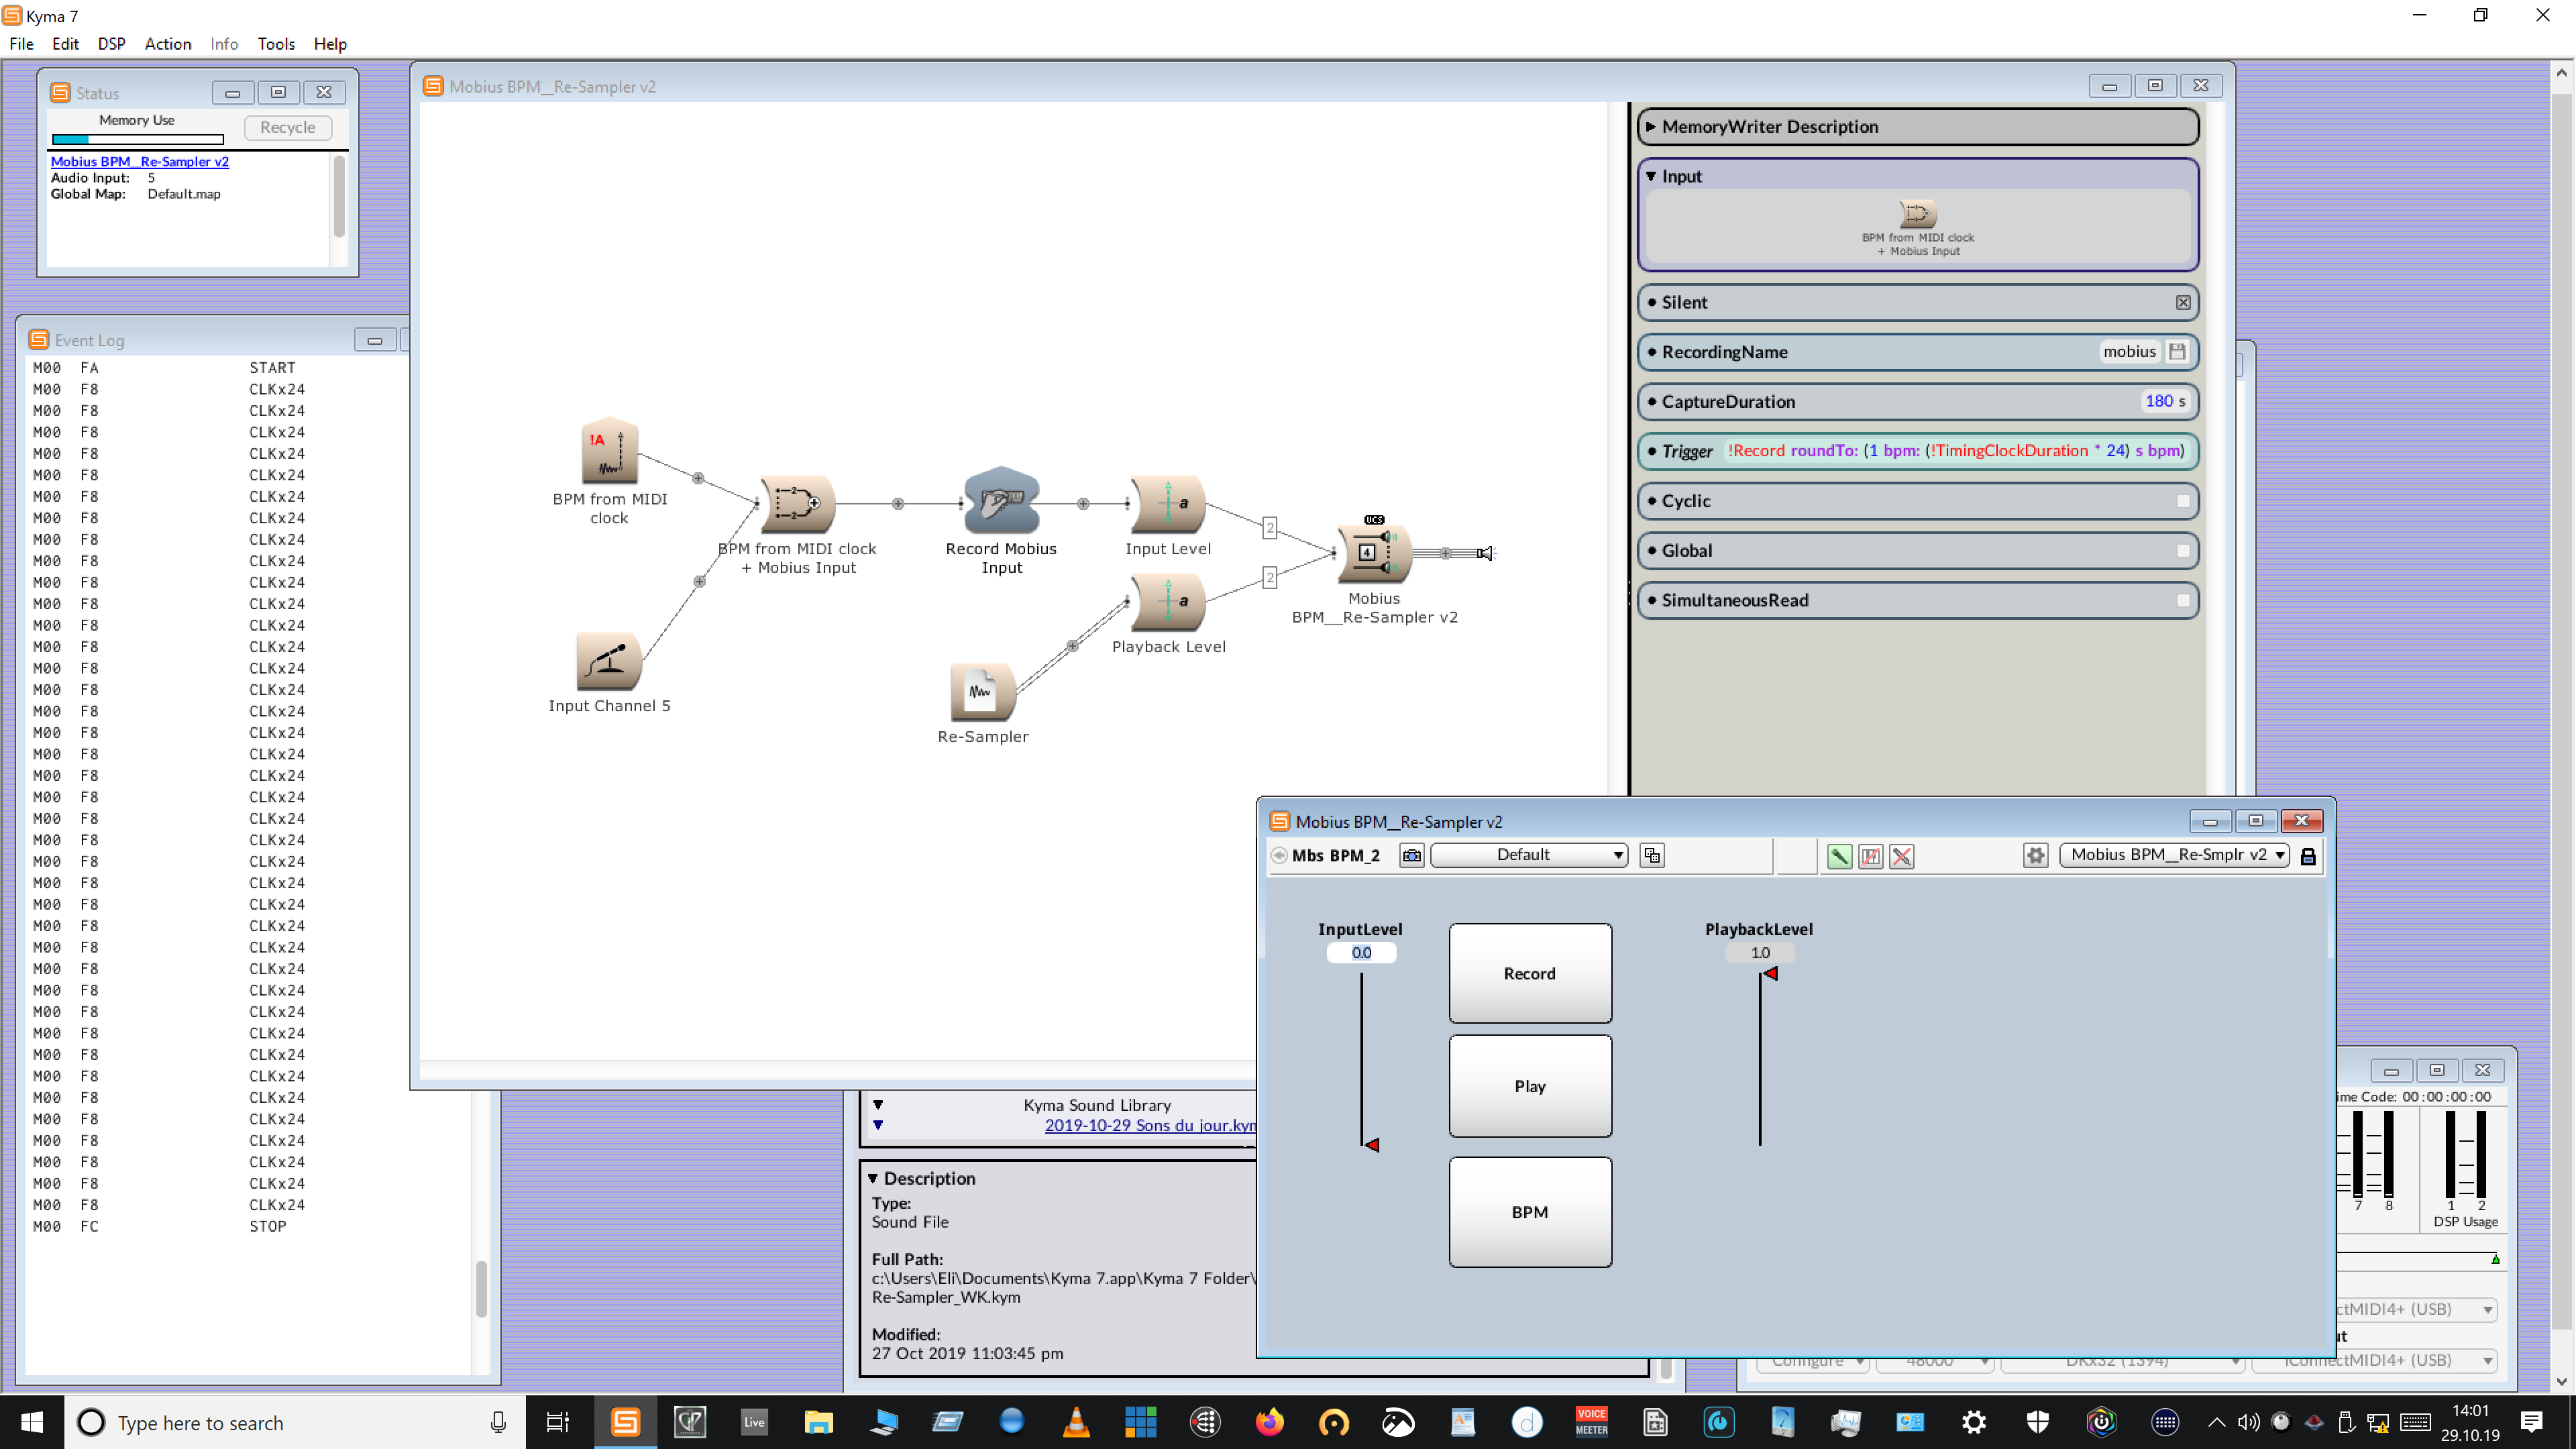
Task: Click the preset snapshot camera icon
Action: click(1411, 855)
